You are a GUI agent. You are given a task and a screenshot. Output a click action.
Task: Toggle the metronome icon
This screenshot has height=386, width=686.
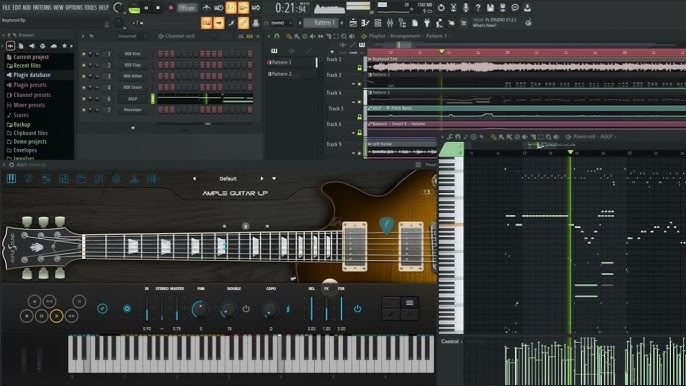pos(206,8)
